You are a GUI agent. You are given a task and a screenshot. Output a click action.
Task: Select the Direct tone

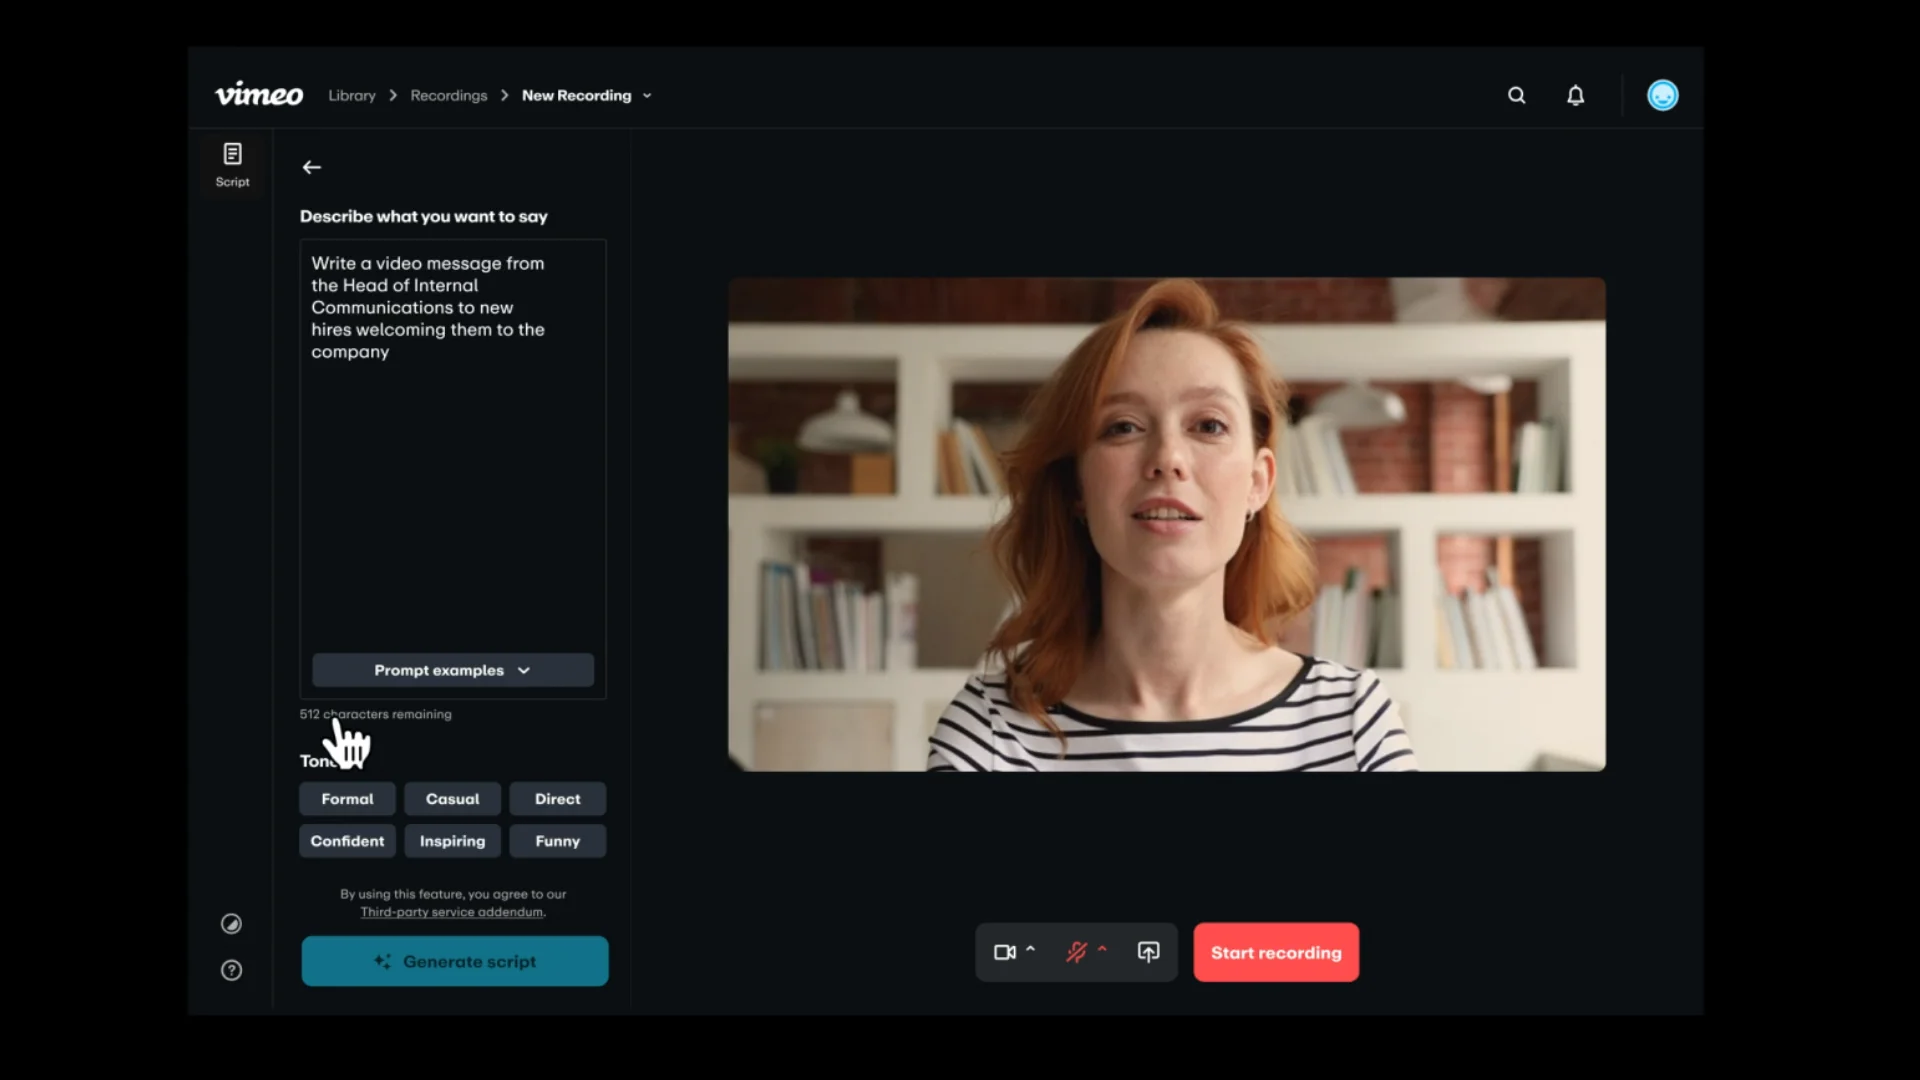[557, 799]
